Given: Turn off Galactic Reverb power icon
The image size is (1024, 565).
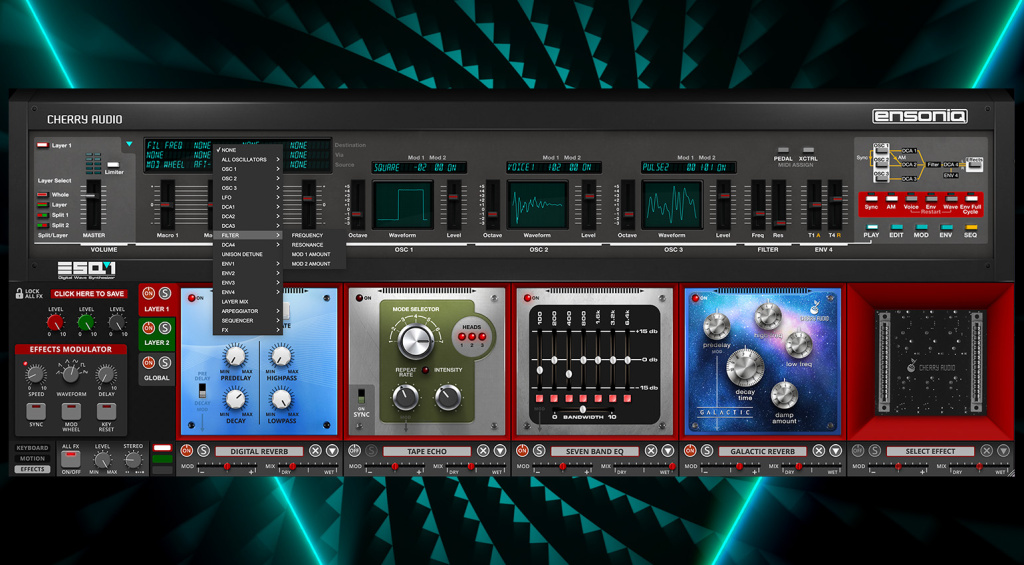Looking at the screenshot, I should click(690, 451).
